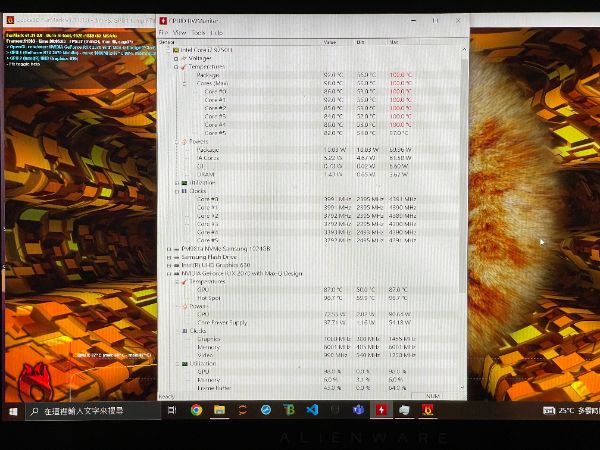Expand the Voltages node under Intel CPU

point(176,59)
